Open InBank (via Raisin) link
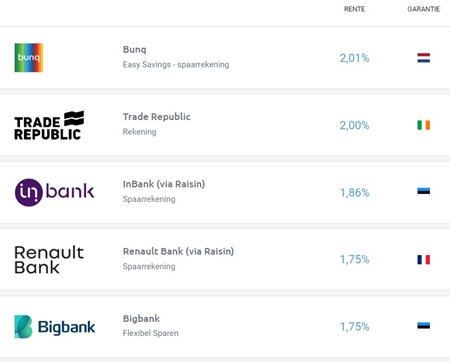Screen dimensions: 450x362 pyautogui.click(x=164, y=184)
